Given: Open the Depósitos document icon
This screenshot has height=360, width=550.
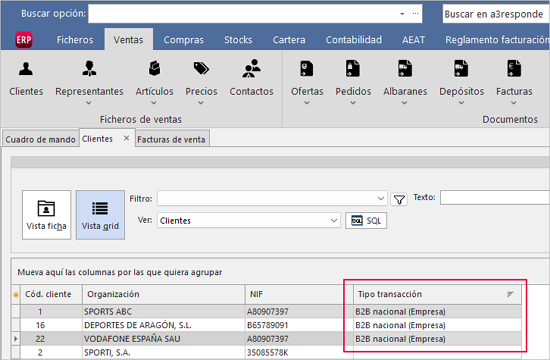Looking at the screenshot, I should coord(461,68).
